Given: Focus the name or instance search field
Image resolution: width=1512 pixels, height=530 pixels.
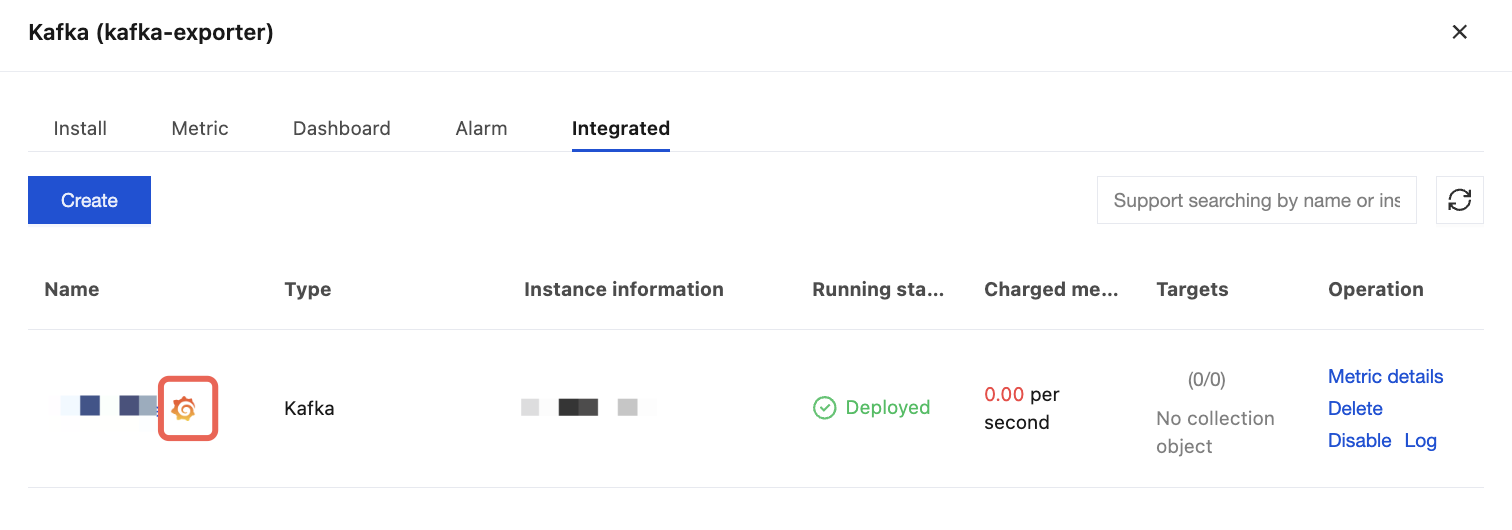Looking at the screenshot, I should [x=1256, y=200].
